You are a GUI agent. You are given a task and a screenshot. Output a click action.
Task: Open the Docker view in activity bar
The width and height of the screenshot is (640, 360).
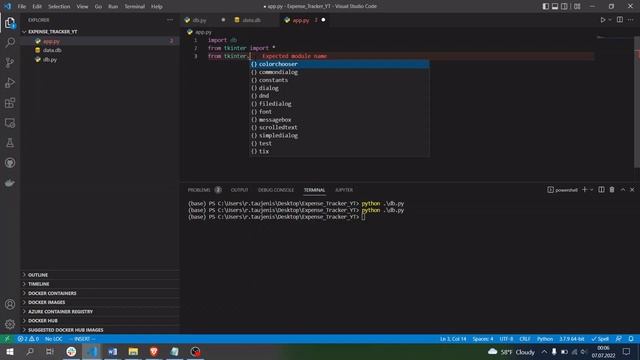[10, 183]
